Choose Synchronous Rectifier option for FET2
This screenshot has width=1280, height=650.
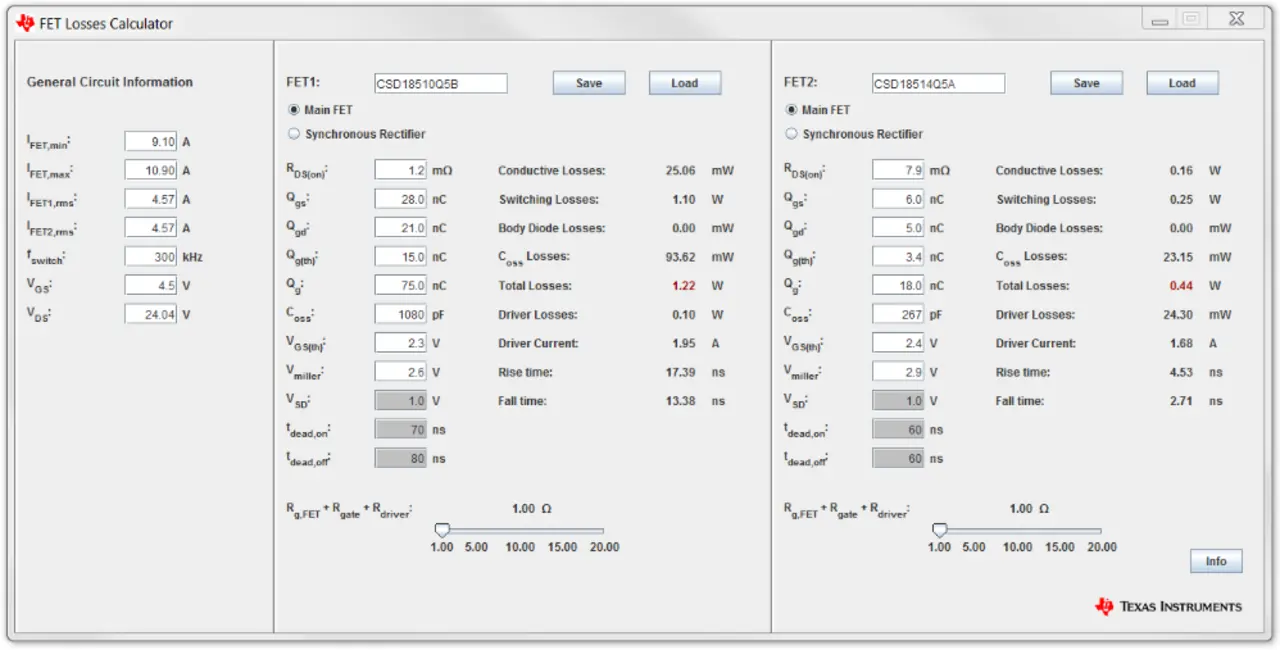tap(792, 134)
